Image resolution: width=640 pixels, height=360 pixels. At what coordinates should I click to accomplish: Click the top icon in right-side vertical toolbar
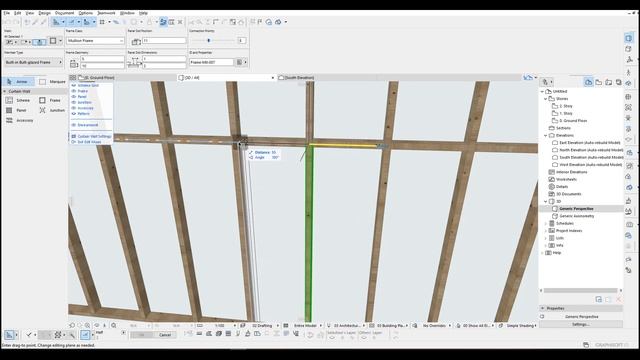click(629, 38)
